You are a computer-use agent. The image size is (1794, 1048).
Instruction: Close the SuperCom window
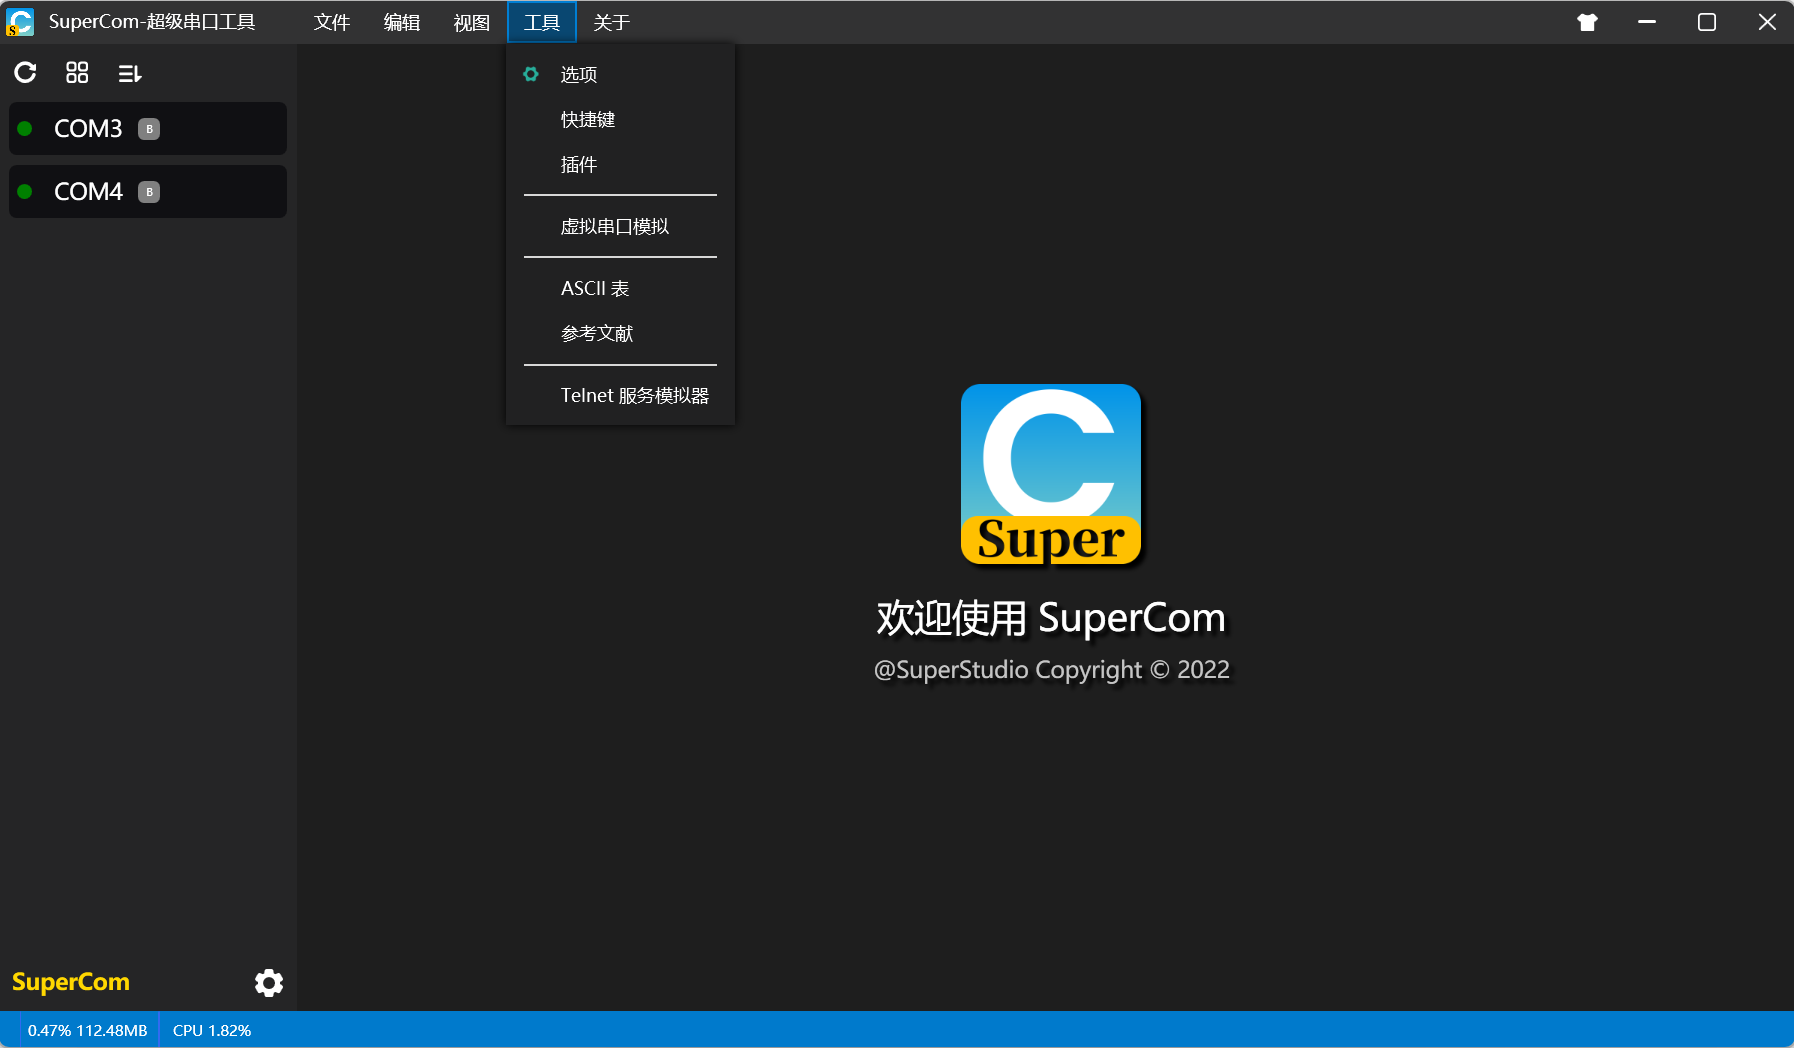pos(1767,22)
